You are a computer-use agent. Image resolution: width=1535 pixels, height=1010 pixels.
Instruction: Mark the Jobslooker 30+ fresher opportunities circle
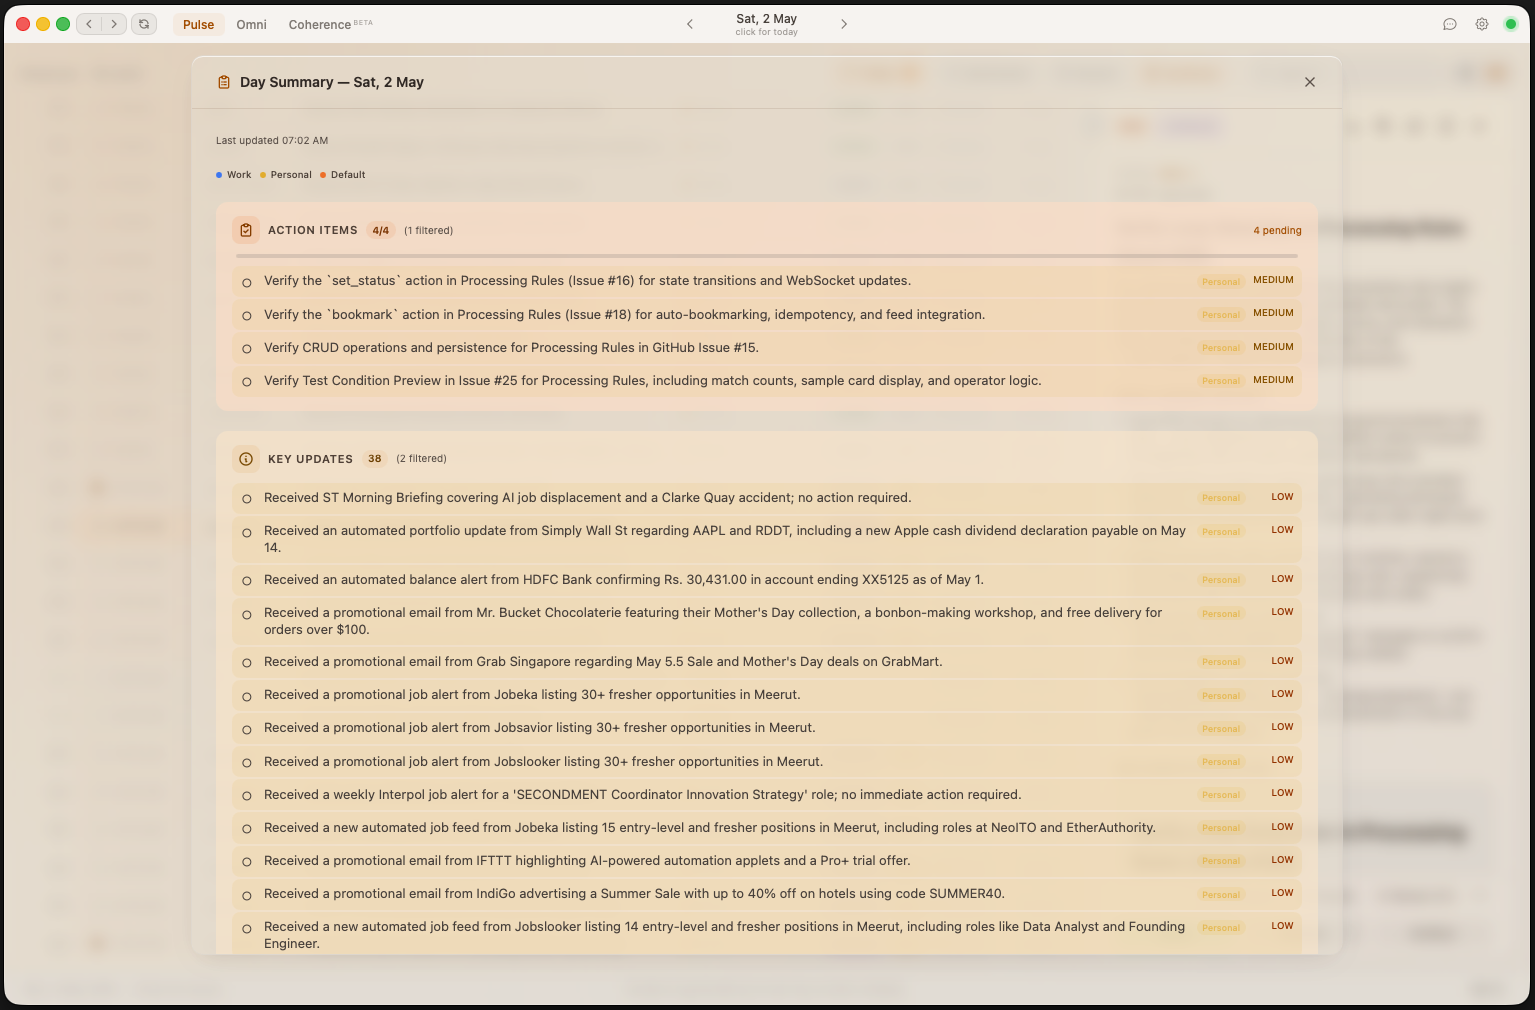(x=247, y=763)
